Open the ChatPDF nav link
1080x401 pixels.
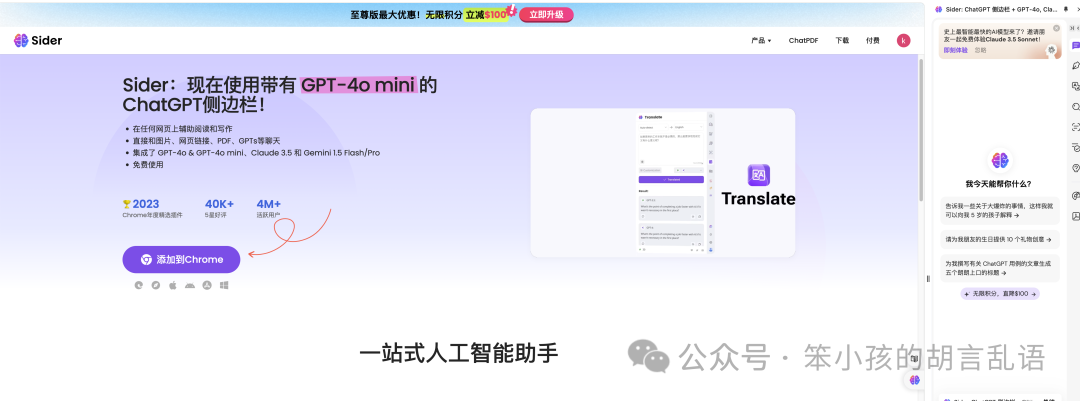(803, 41)
